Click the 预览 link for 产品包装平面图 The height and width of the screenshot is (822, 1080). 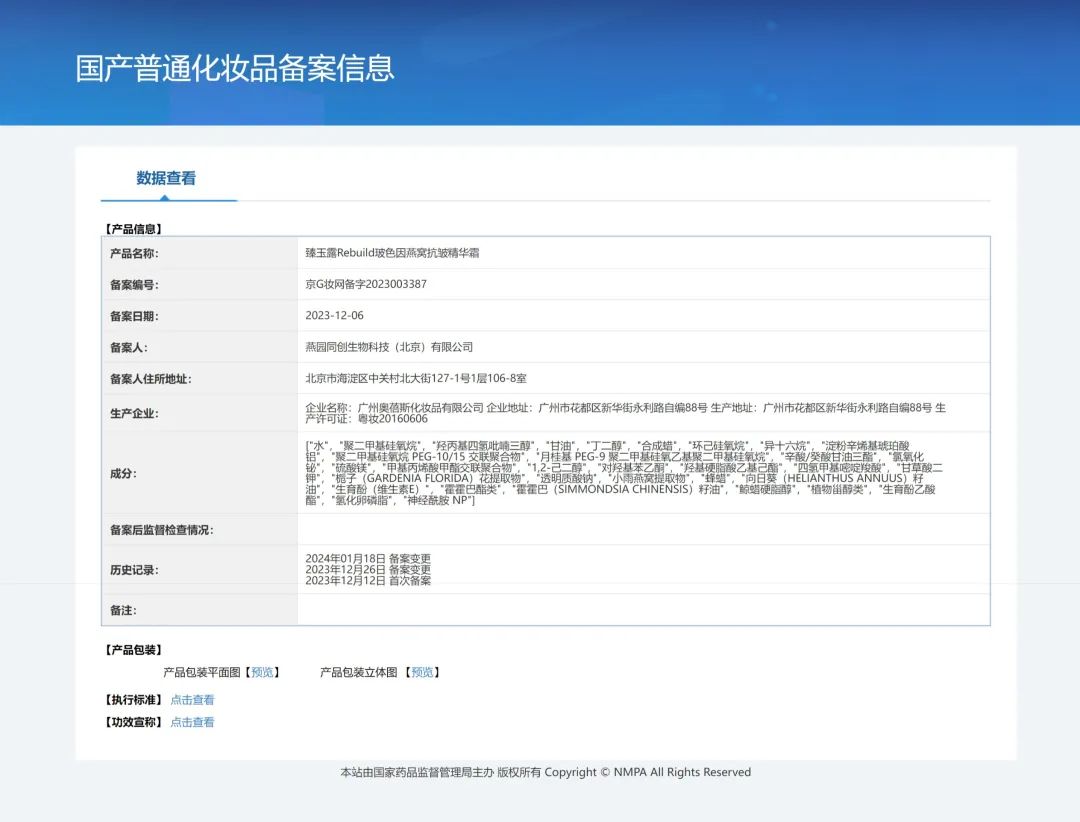click(x=262, y=672)
